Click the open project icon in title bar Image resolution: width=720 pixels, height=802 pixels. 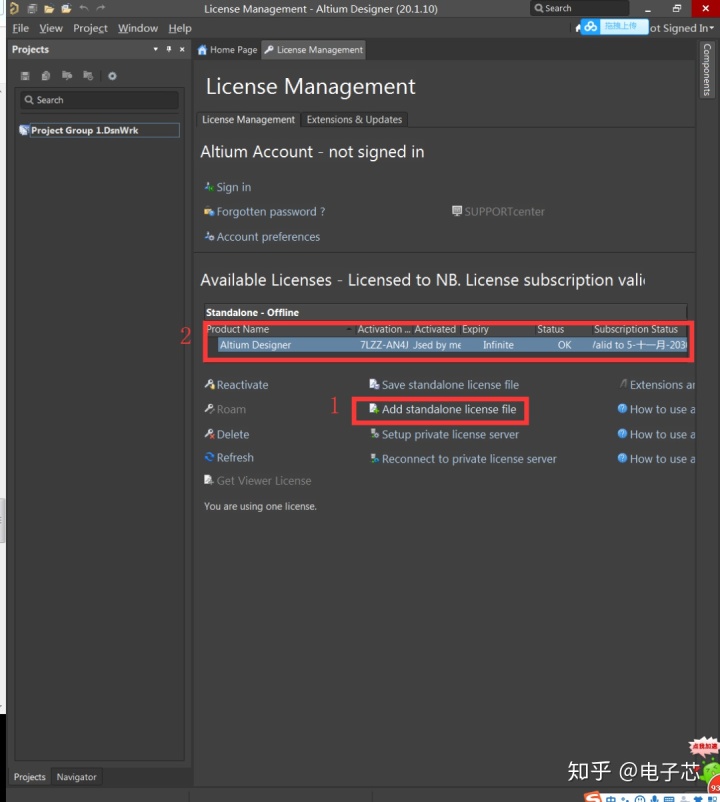pyautogui.click(x=66, y=8)
